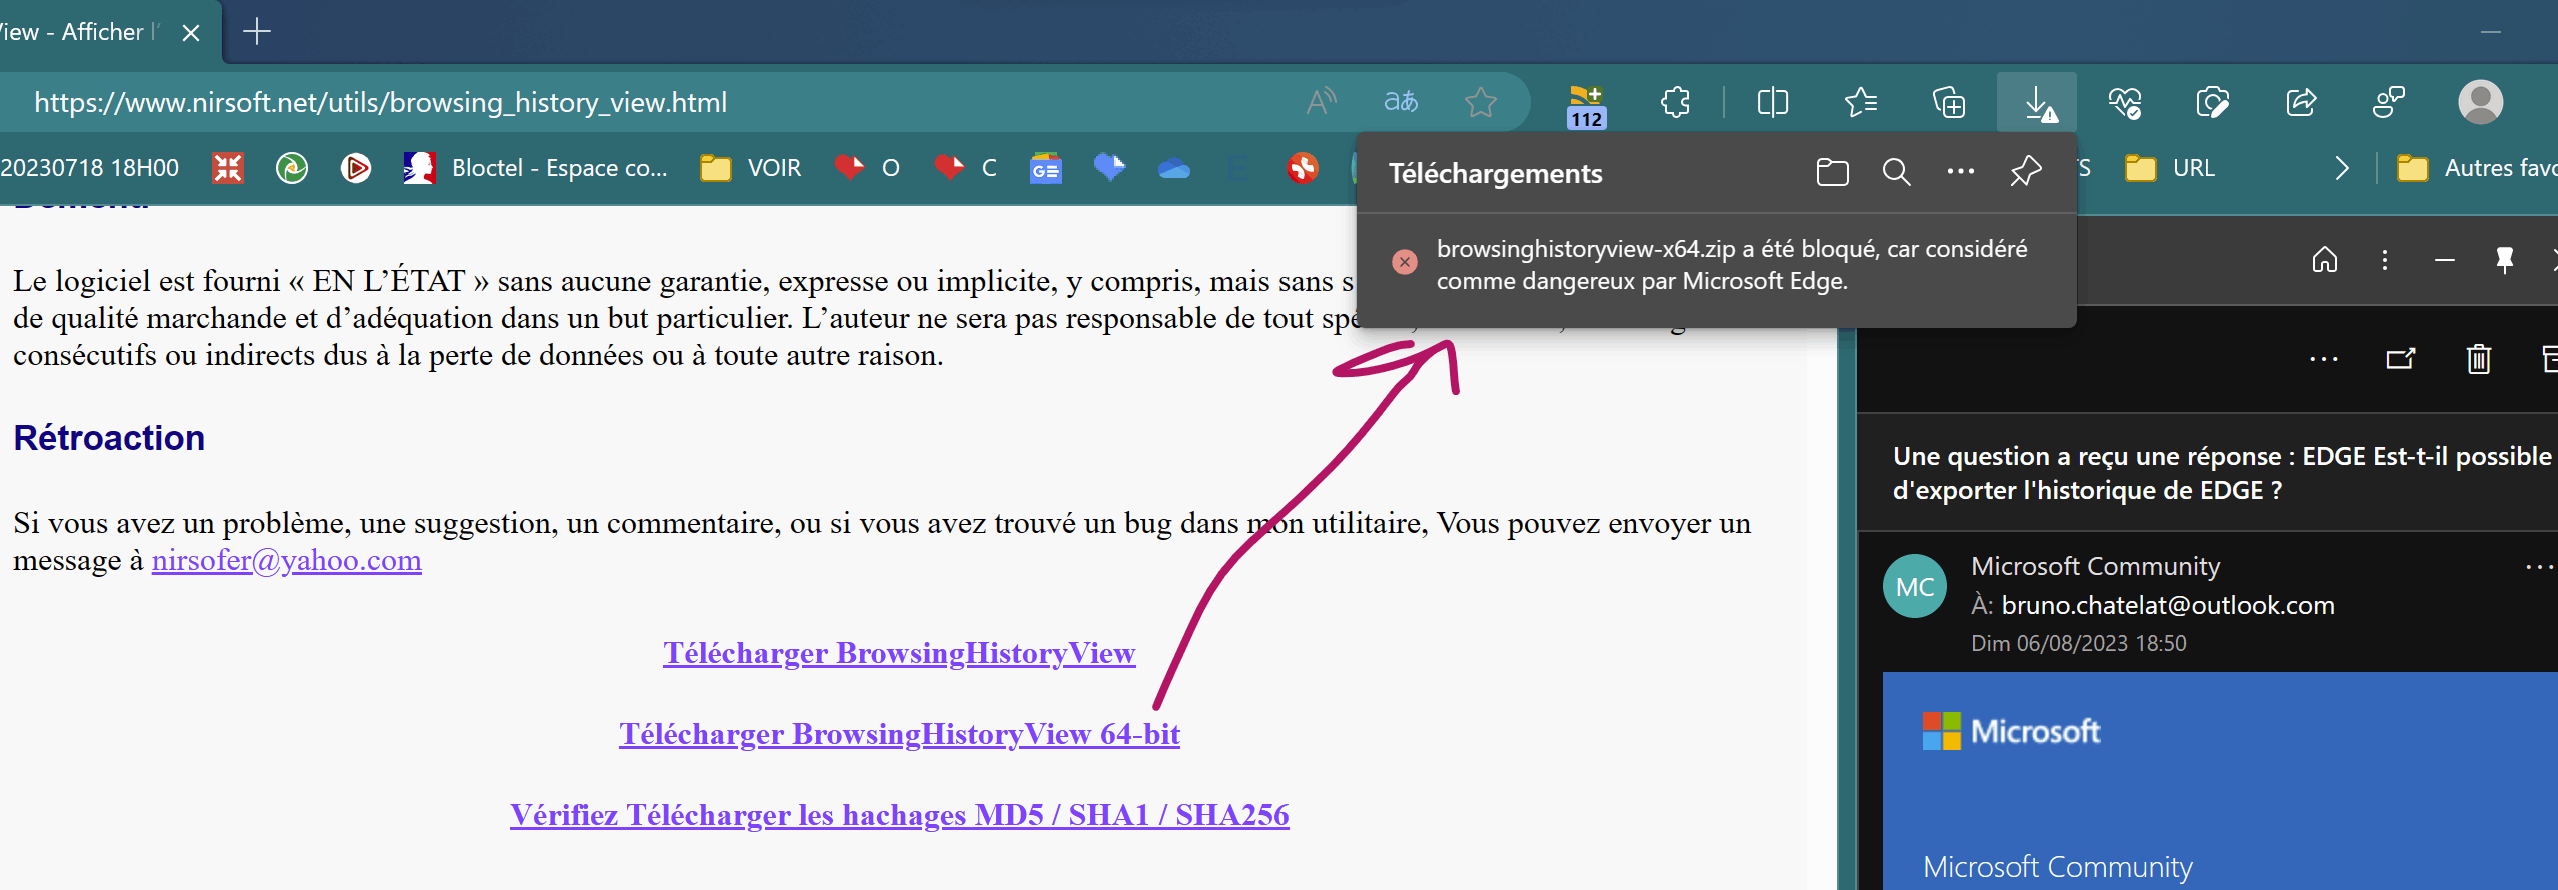Click the Read aloud icon in address bar
Viewport: 2558px width, 890px height.
pos(1322,102)
